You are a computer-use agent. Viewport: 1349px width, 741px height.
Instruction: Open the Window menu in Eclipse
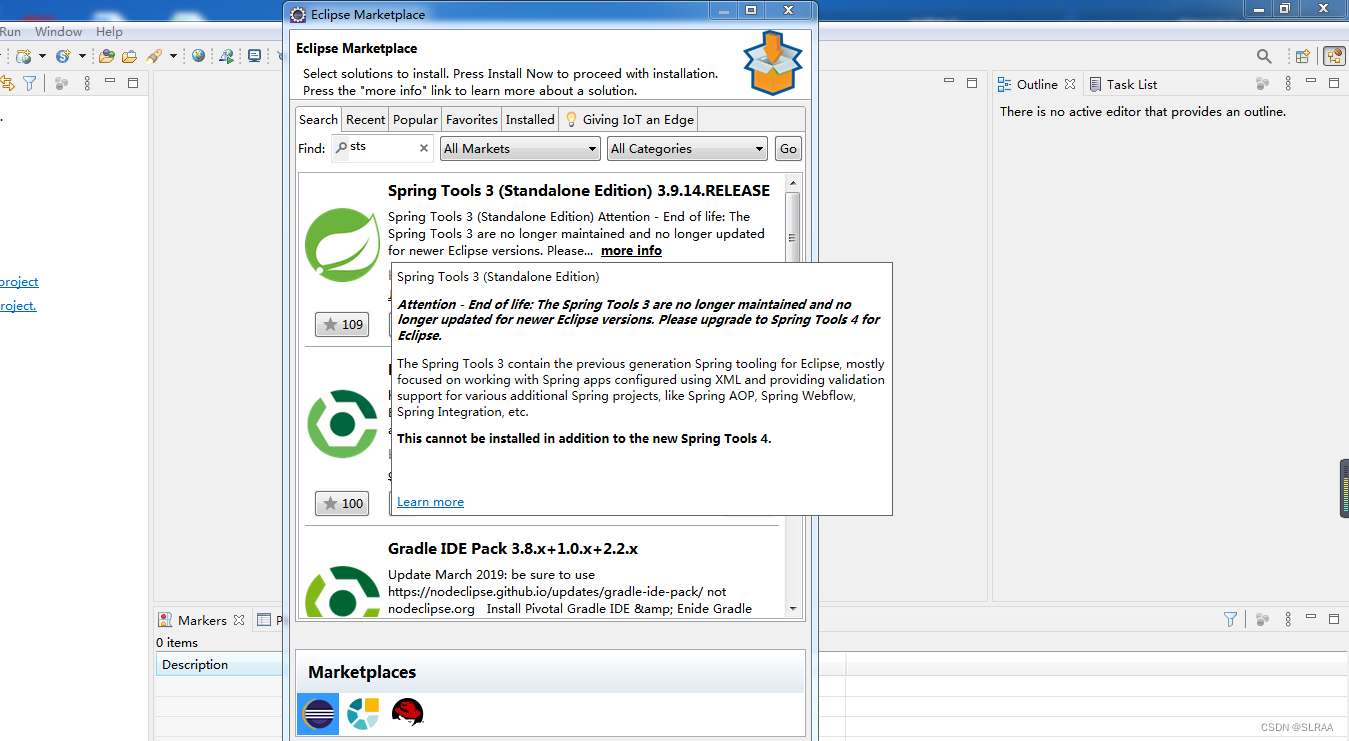[58, 32]
